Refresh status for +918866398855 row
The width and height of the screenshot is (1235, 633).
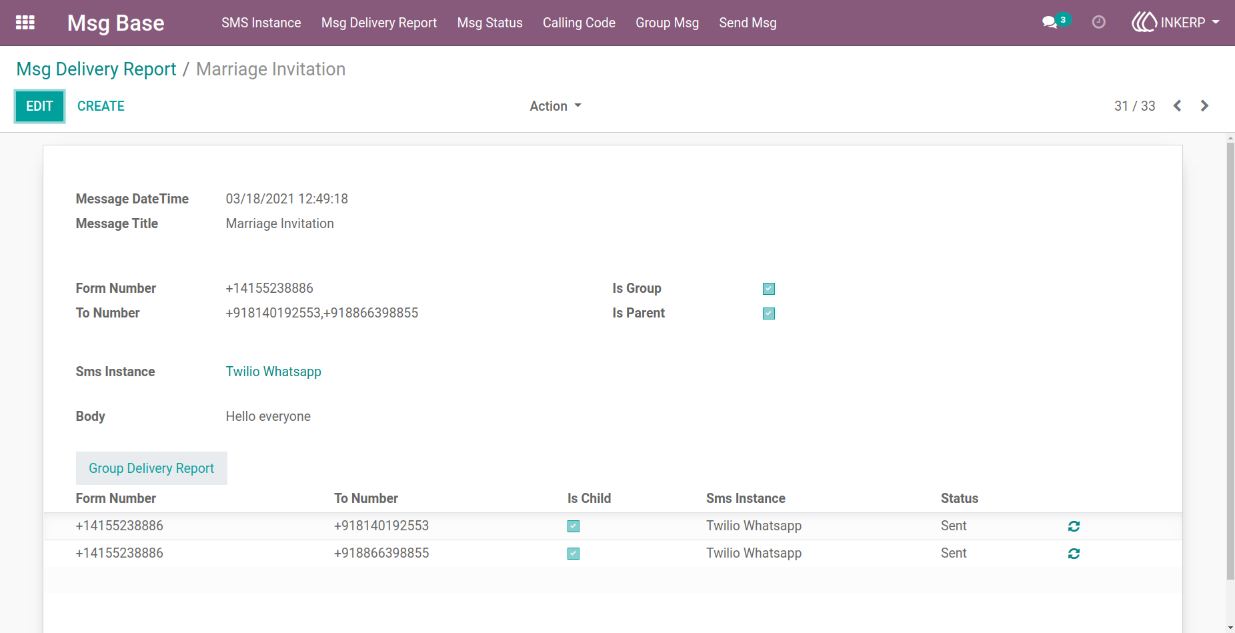(1074, 553)
